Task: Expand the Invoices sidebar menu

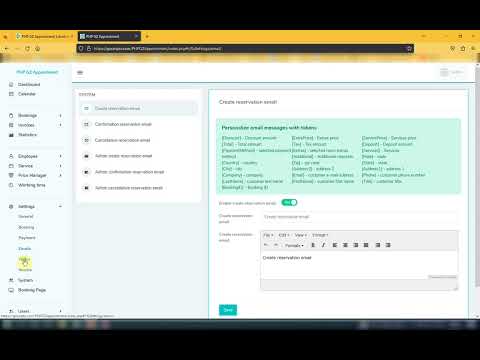Action: [x=60, y=125]
